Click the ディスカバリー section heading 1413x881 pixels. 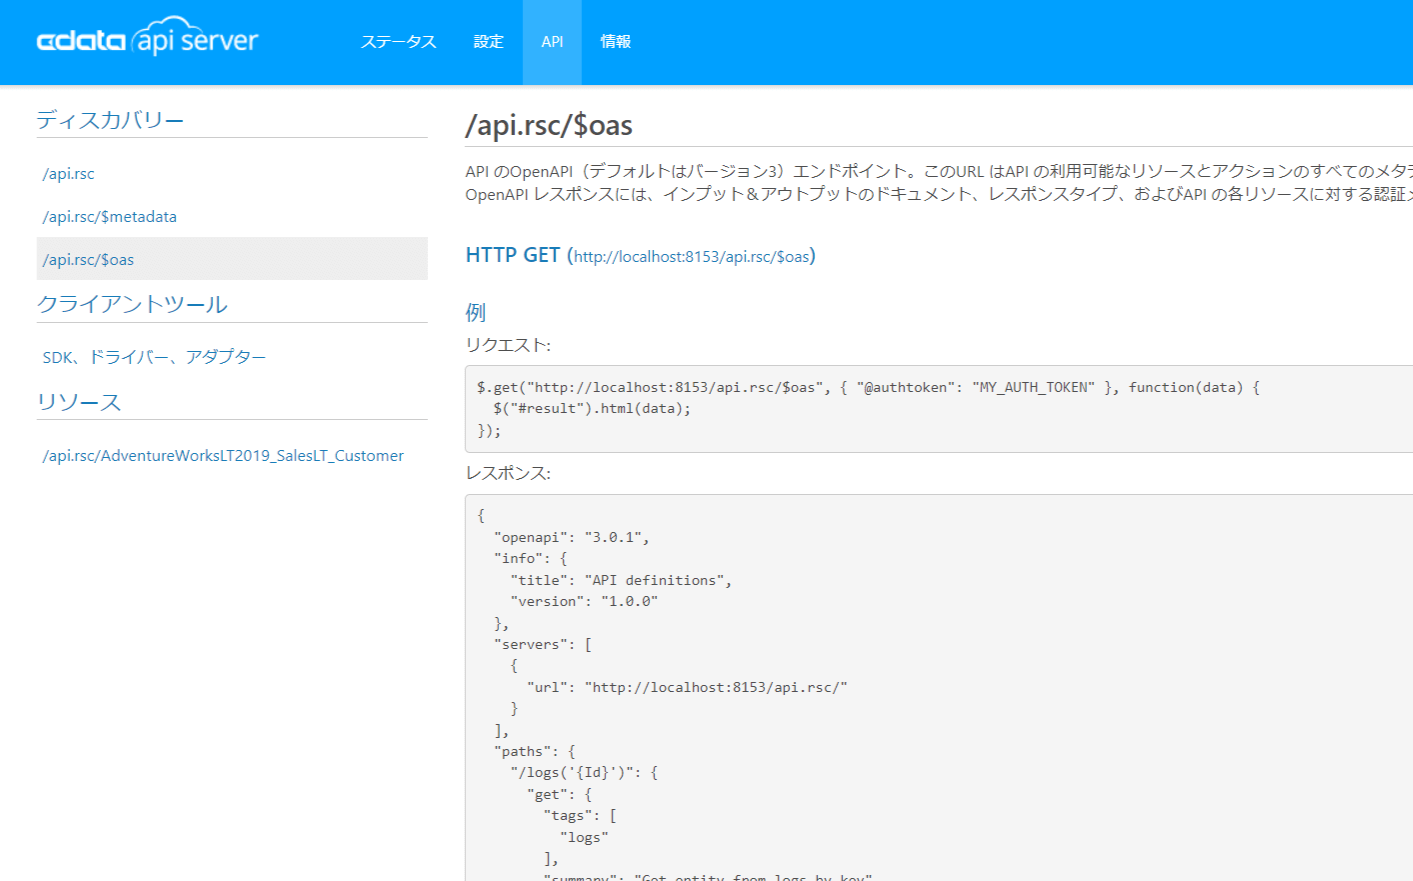click(x=110, y=120)
